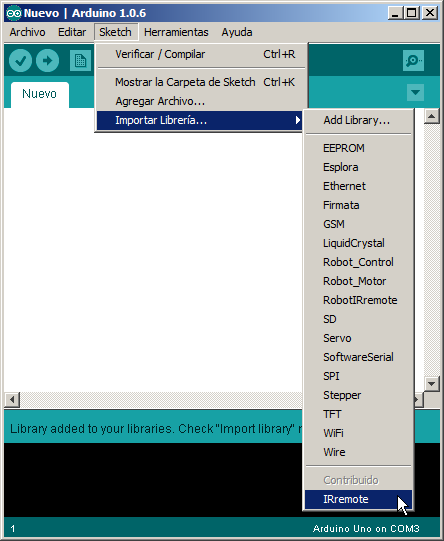Click the Upload arrow toolbar icon

point(47,61)
